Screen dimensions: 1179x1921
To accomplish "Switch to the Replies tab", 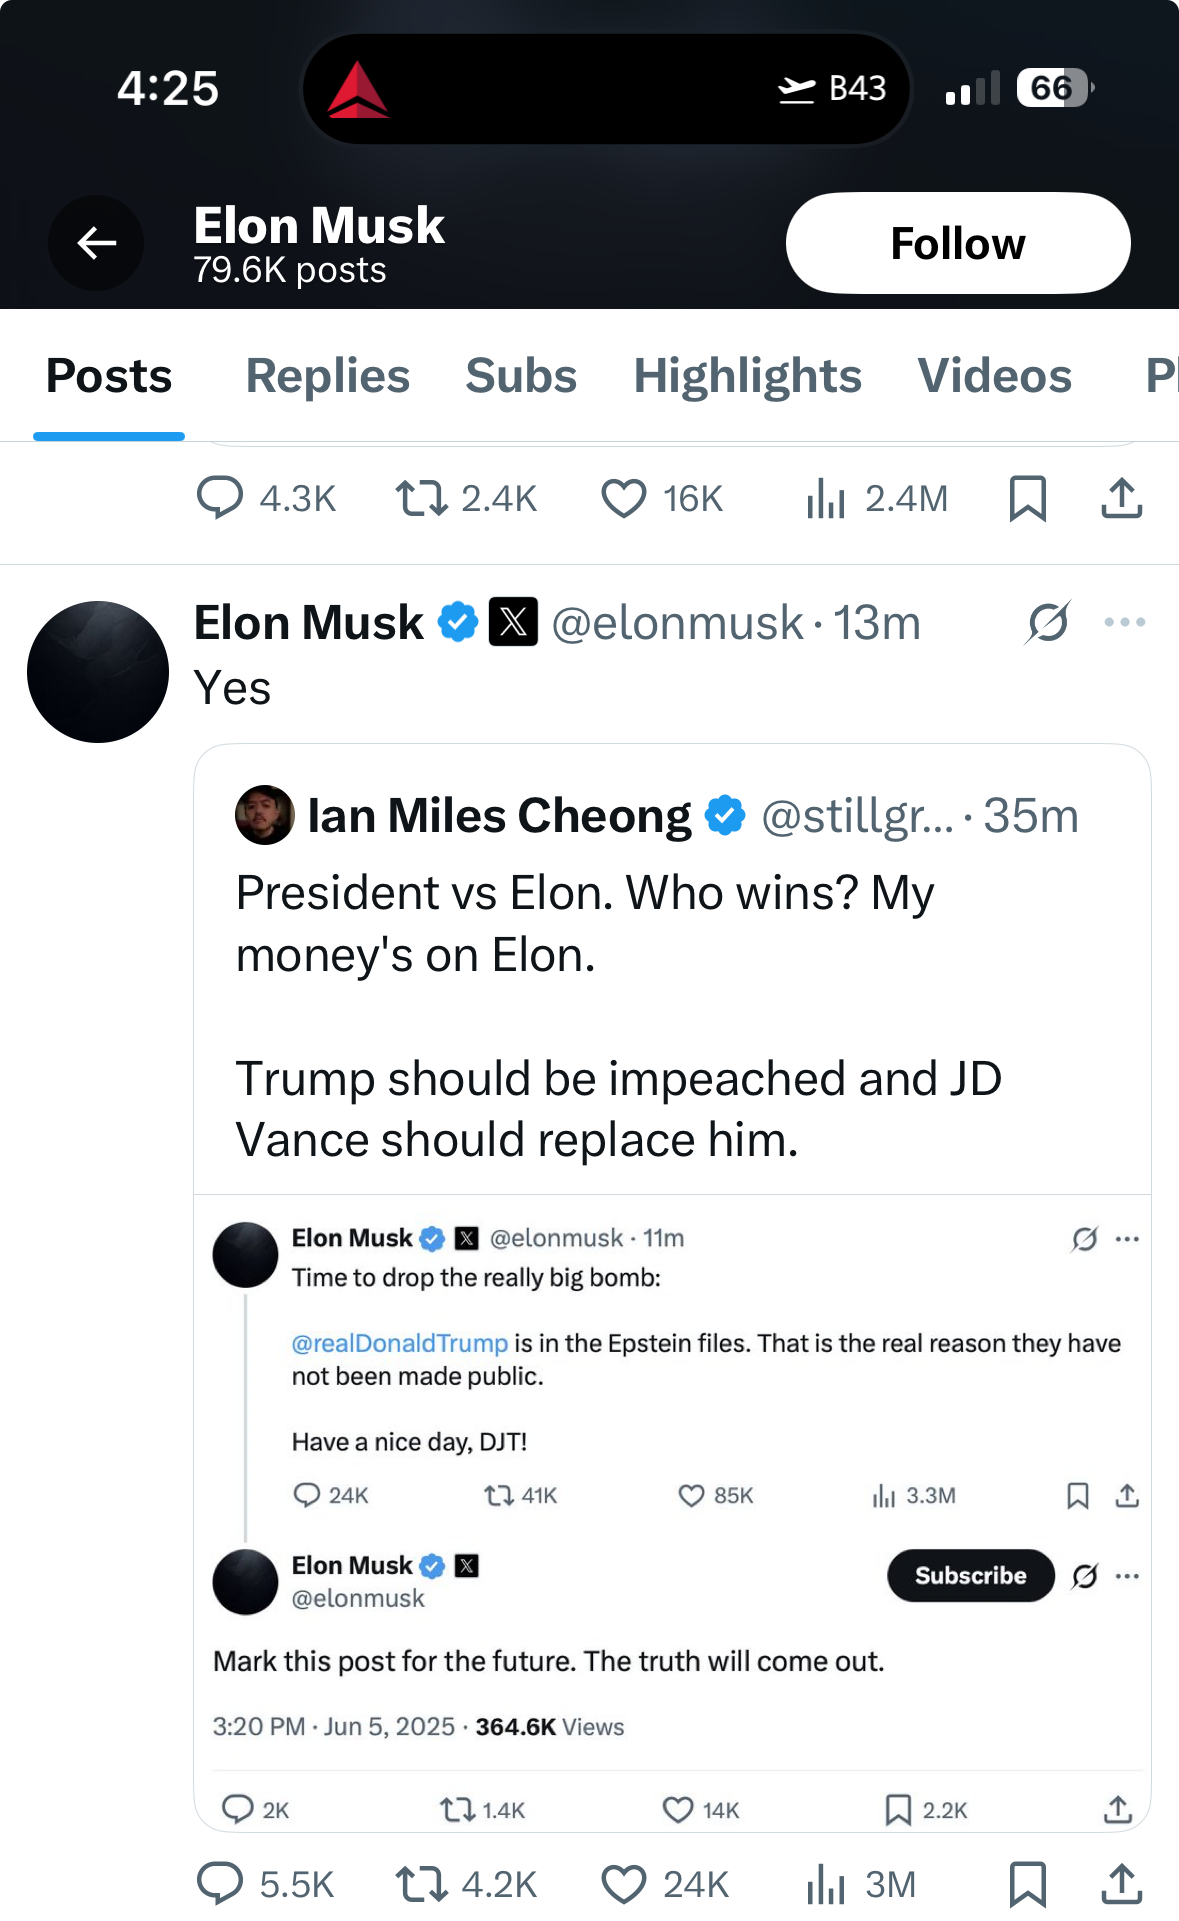I will click(x=328, y=376).
